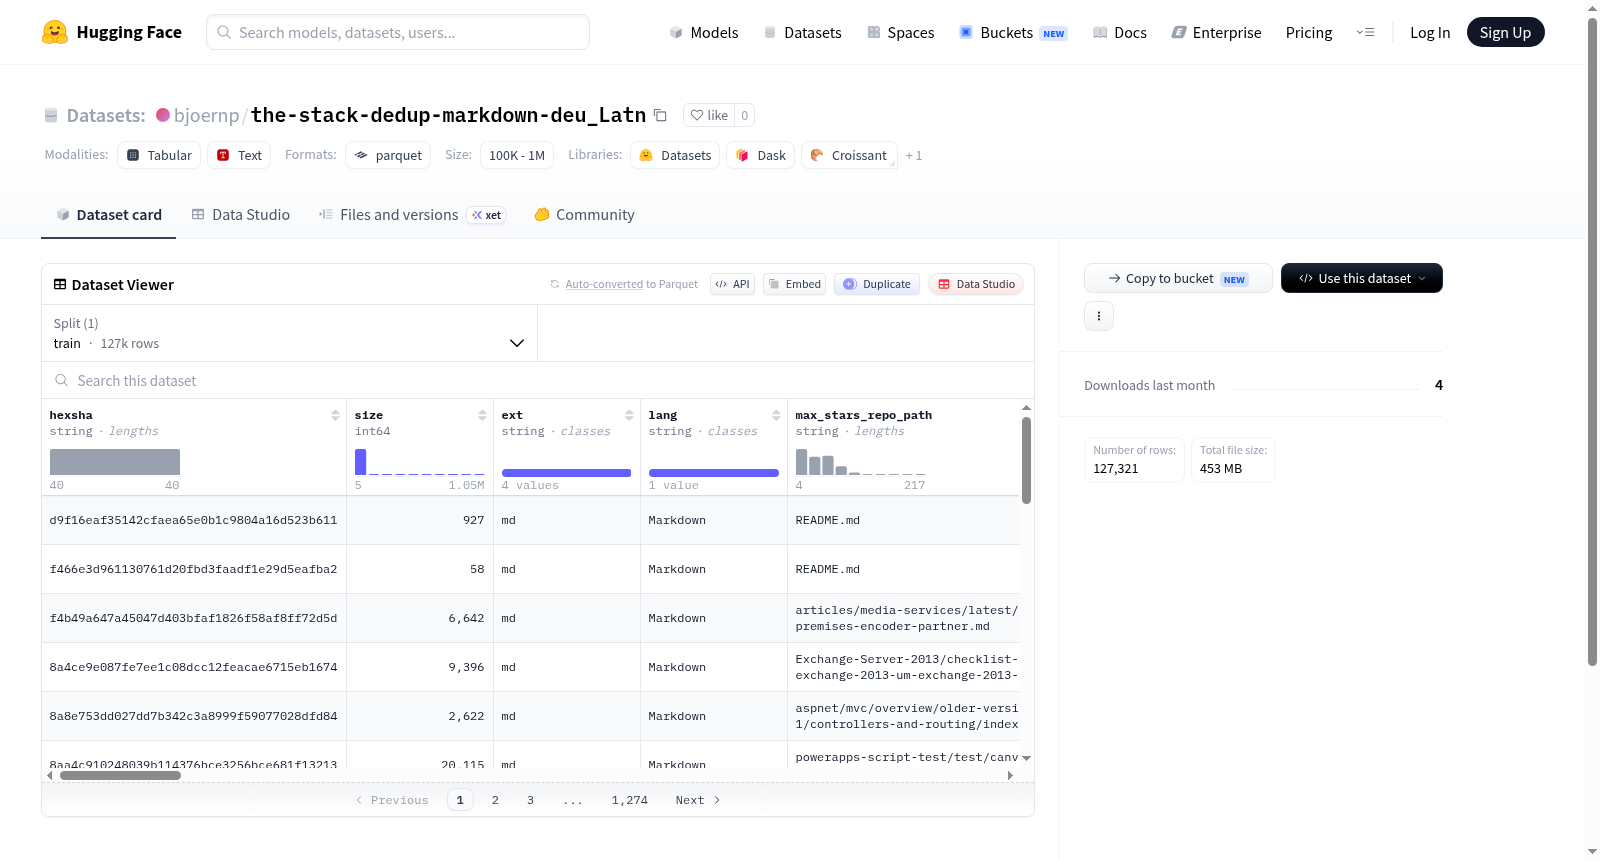Click the max_stars_repo_path histogram
Viewport: 1600px width, 861px height.
pos(860,462)
